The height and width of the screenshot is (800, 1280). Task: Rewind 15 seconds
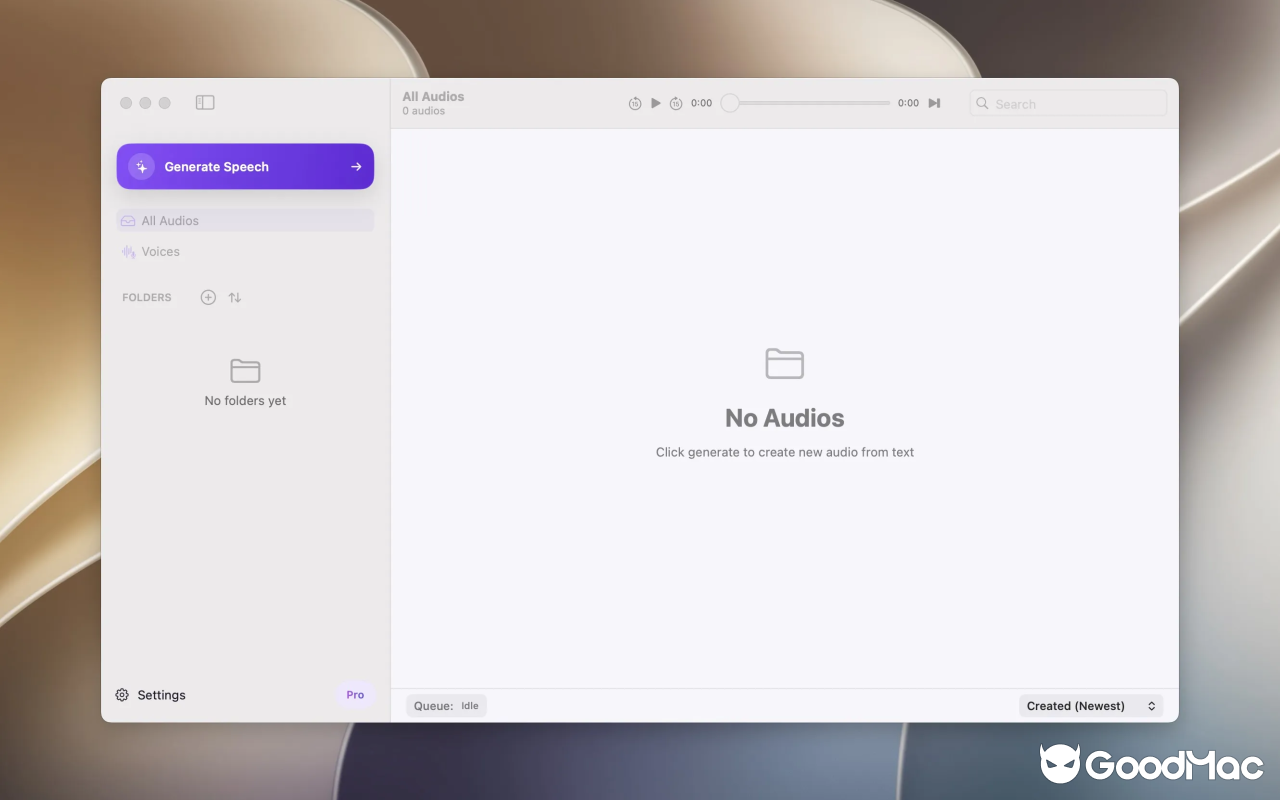[x=635, y=103]
